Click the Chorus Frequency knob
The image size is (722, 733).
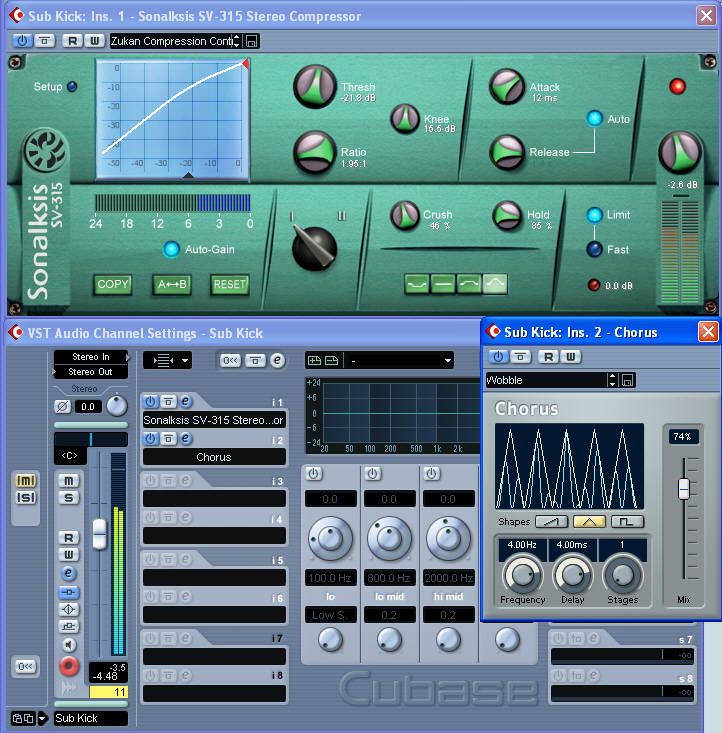pyautogui.click(x=522, y=575)
